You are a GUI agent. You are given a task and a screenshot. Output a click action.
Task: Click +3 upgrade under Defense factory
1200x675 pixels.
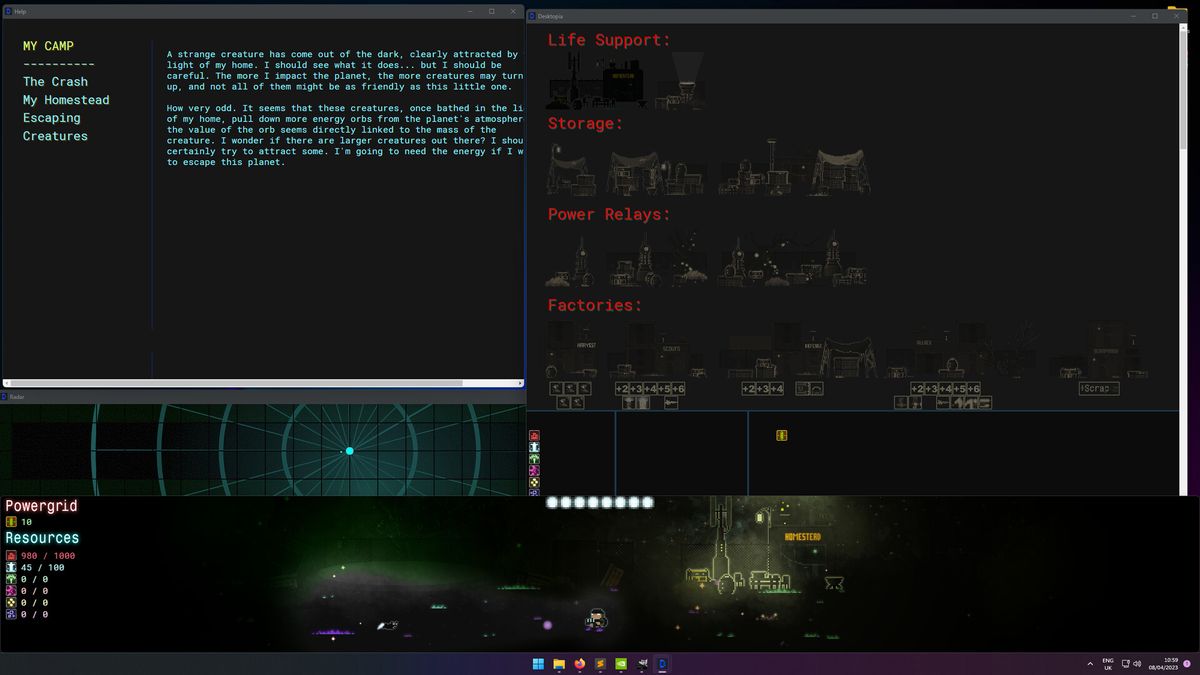coord(763,389)
